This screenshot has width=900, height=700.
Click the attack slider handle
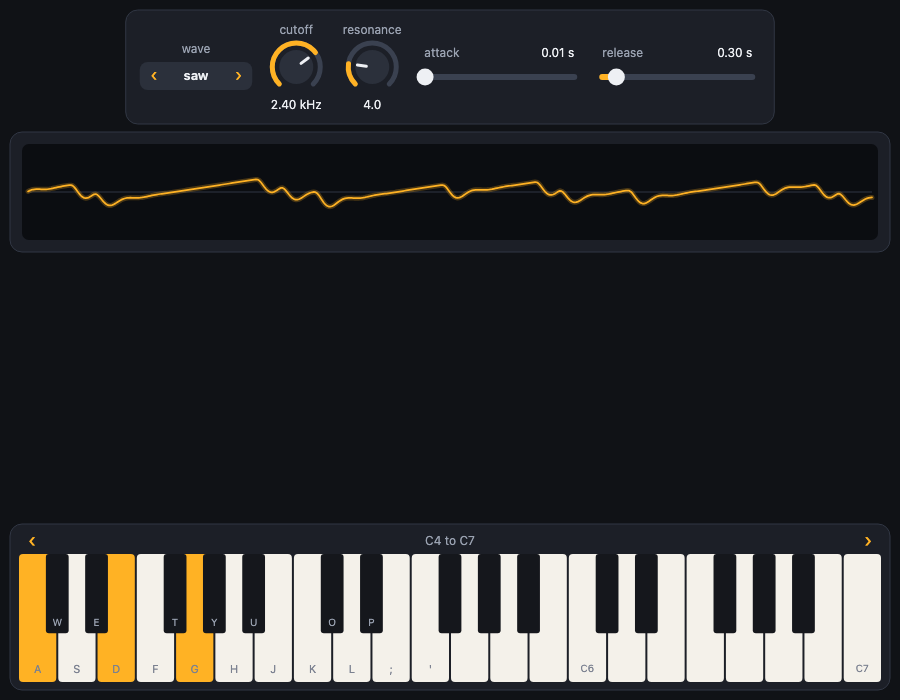(x=425, y=77)
